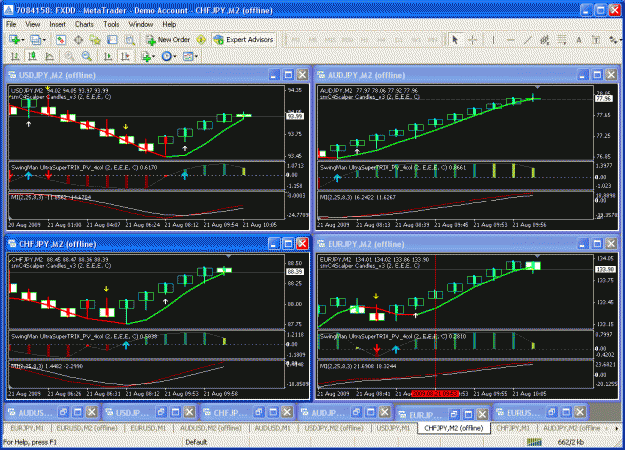The height and width of the screenshot is (450, 625).
Task: Open the File menu
Action: [11, 24]
